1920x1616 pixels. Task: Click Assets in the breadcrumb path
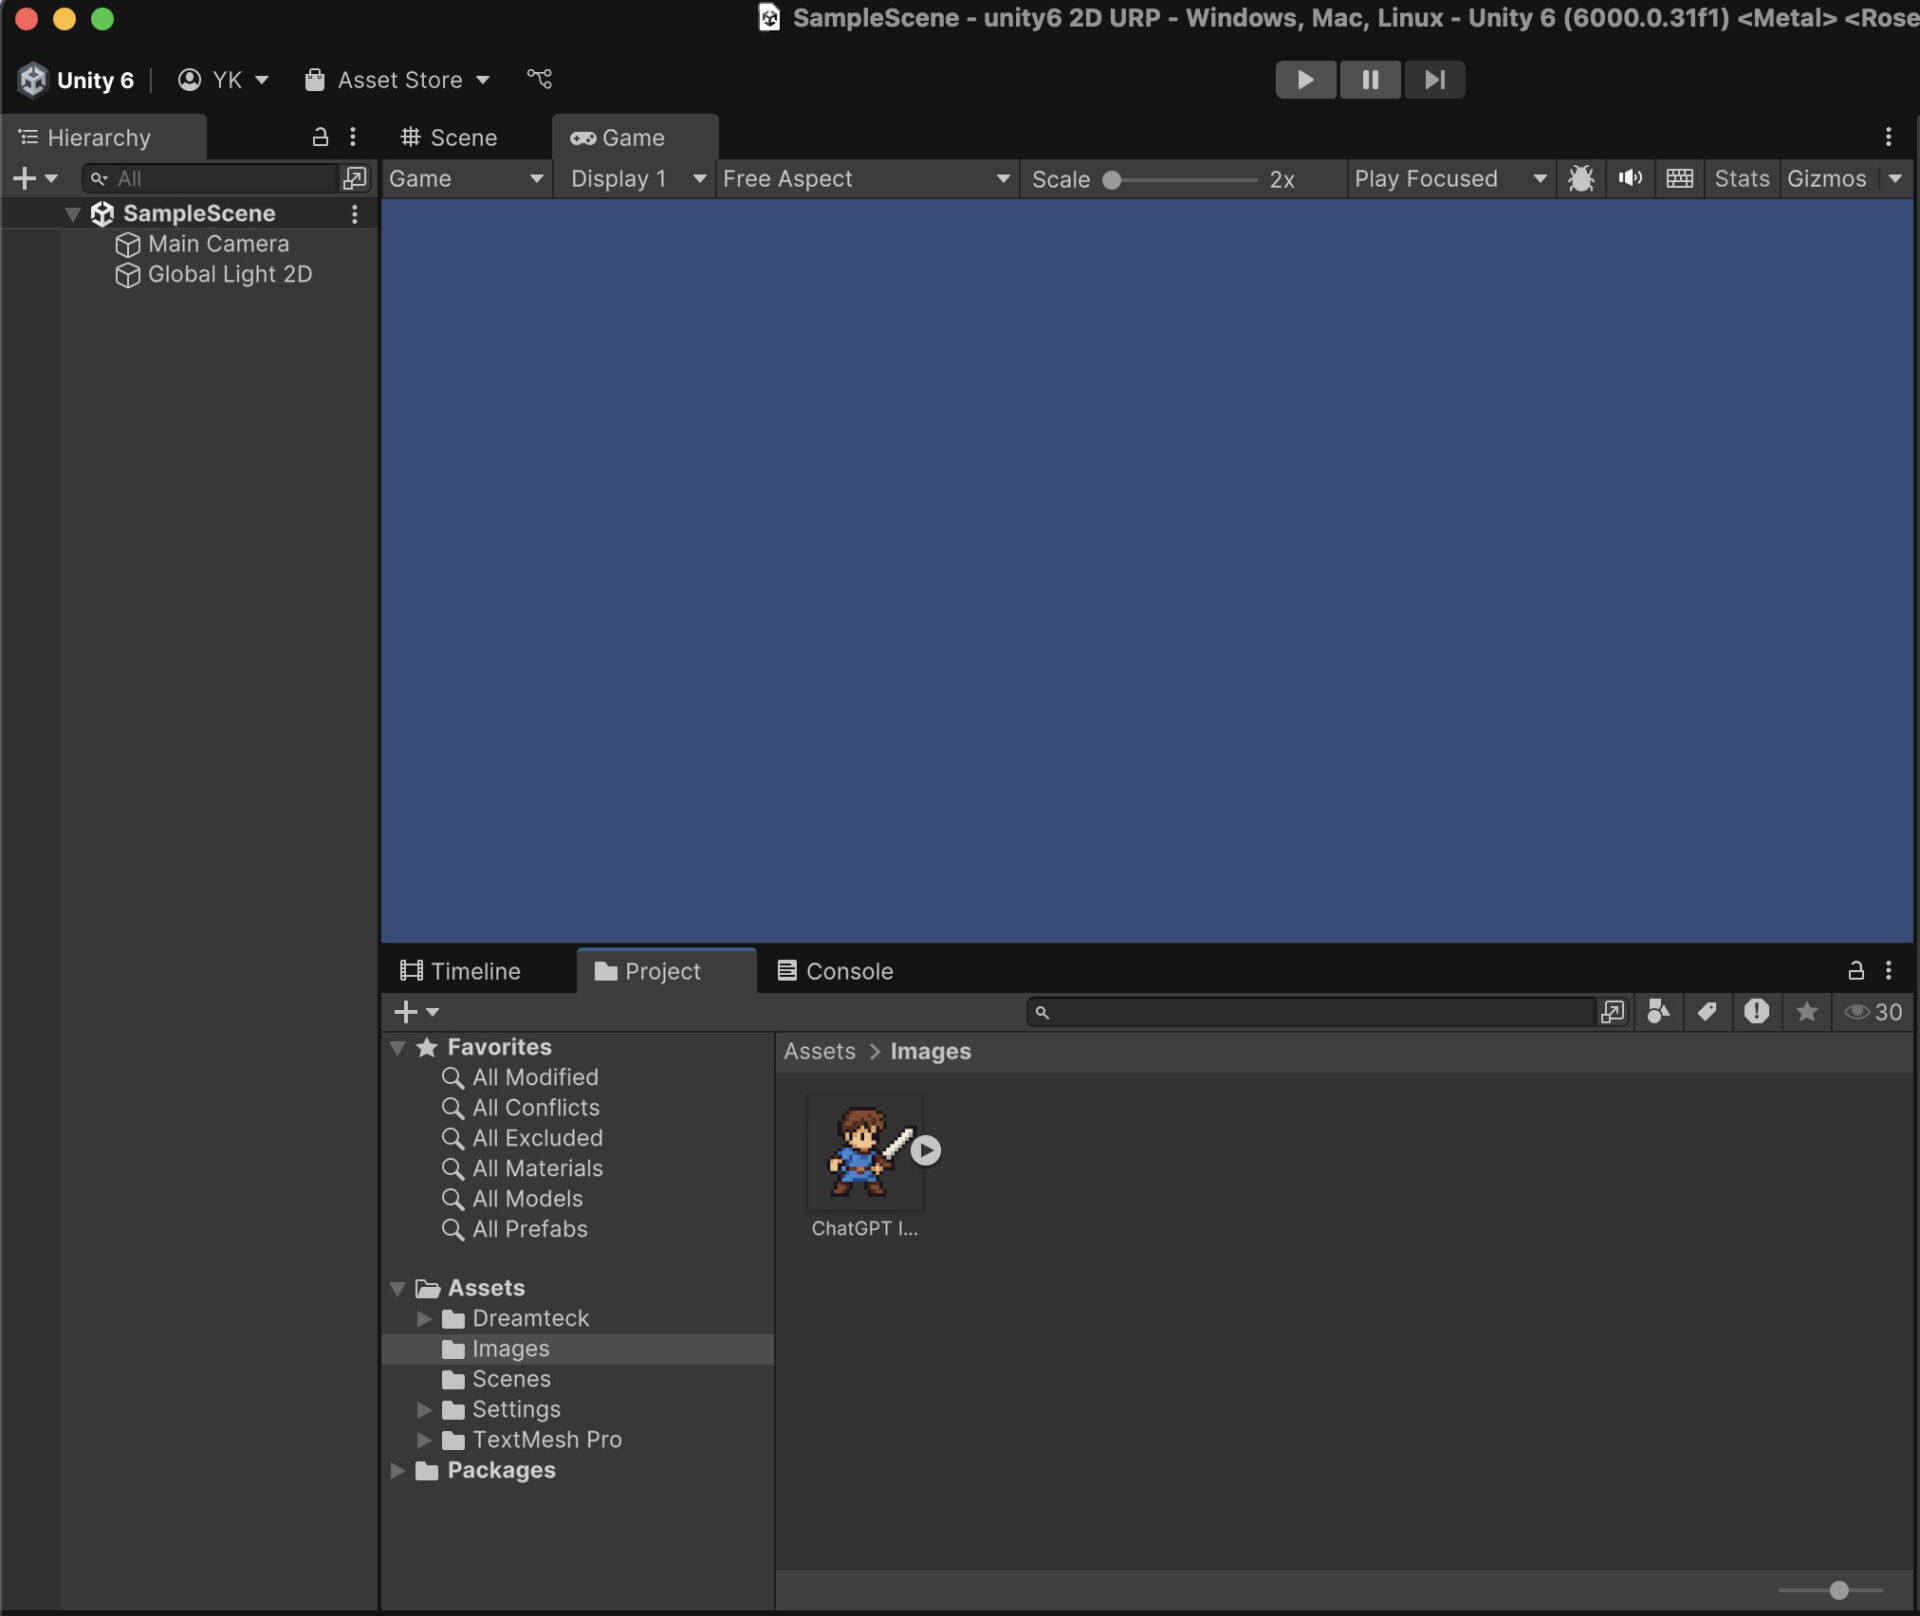[x=819, y=1052]
